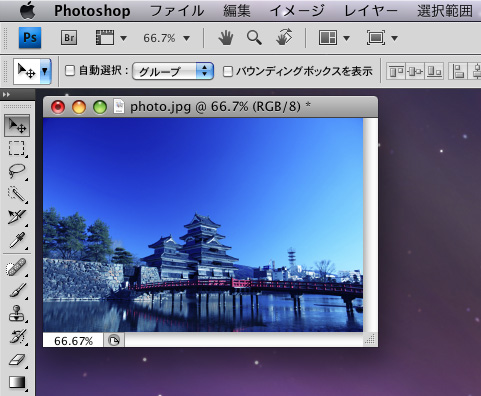Open the ファイル menu
This screenshot has width=481, height=396.
[177, 11]
